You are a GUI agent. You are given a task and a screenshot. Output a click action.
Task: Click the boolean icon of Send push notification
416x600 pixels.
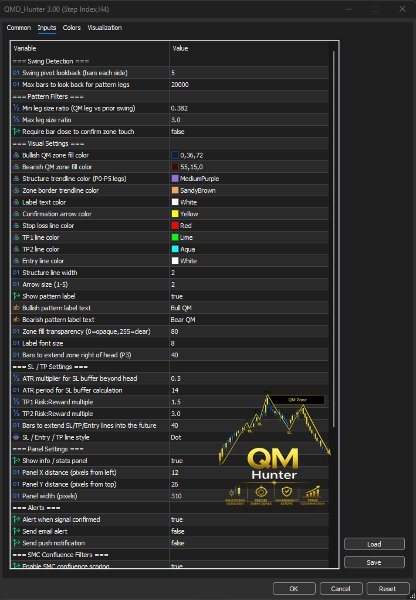point(16,543)
